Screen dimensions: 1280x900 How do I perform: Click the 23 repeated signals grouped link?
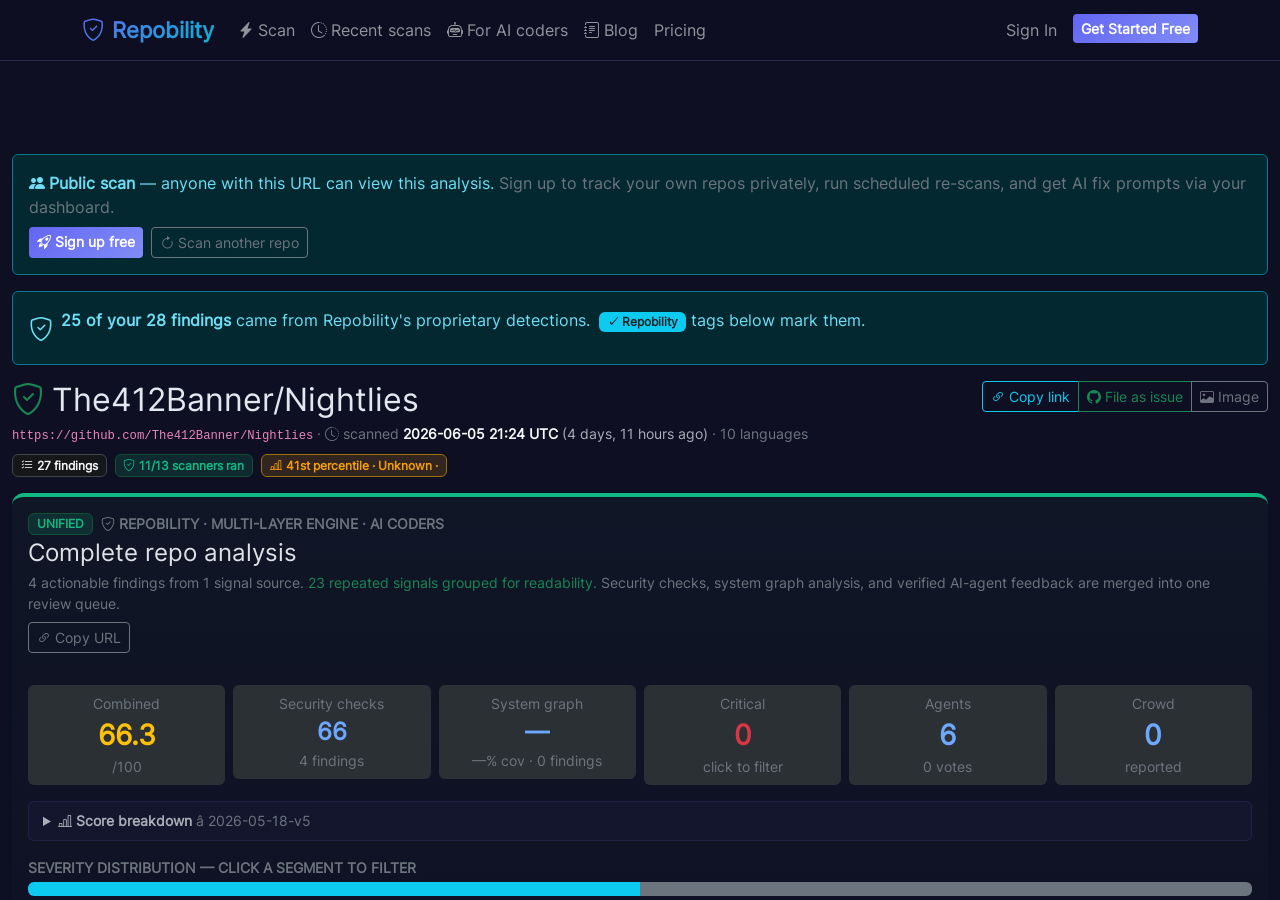(x=452, y=583)
